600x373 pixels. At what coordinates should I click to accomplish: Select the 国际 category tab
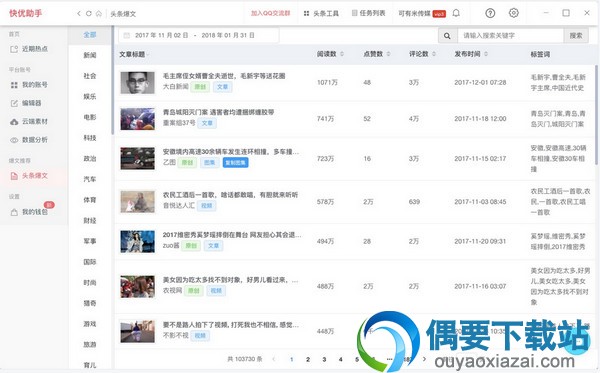(90, 262)
